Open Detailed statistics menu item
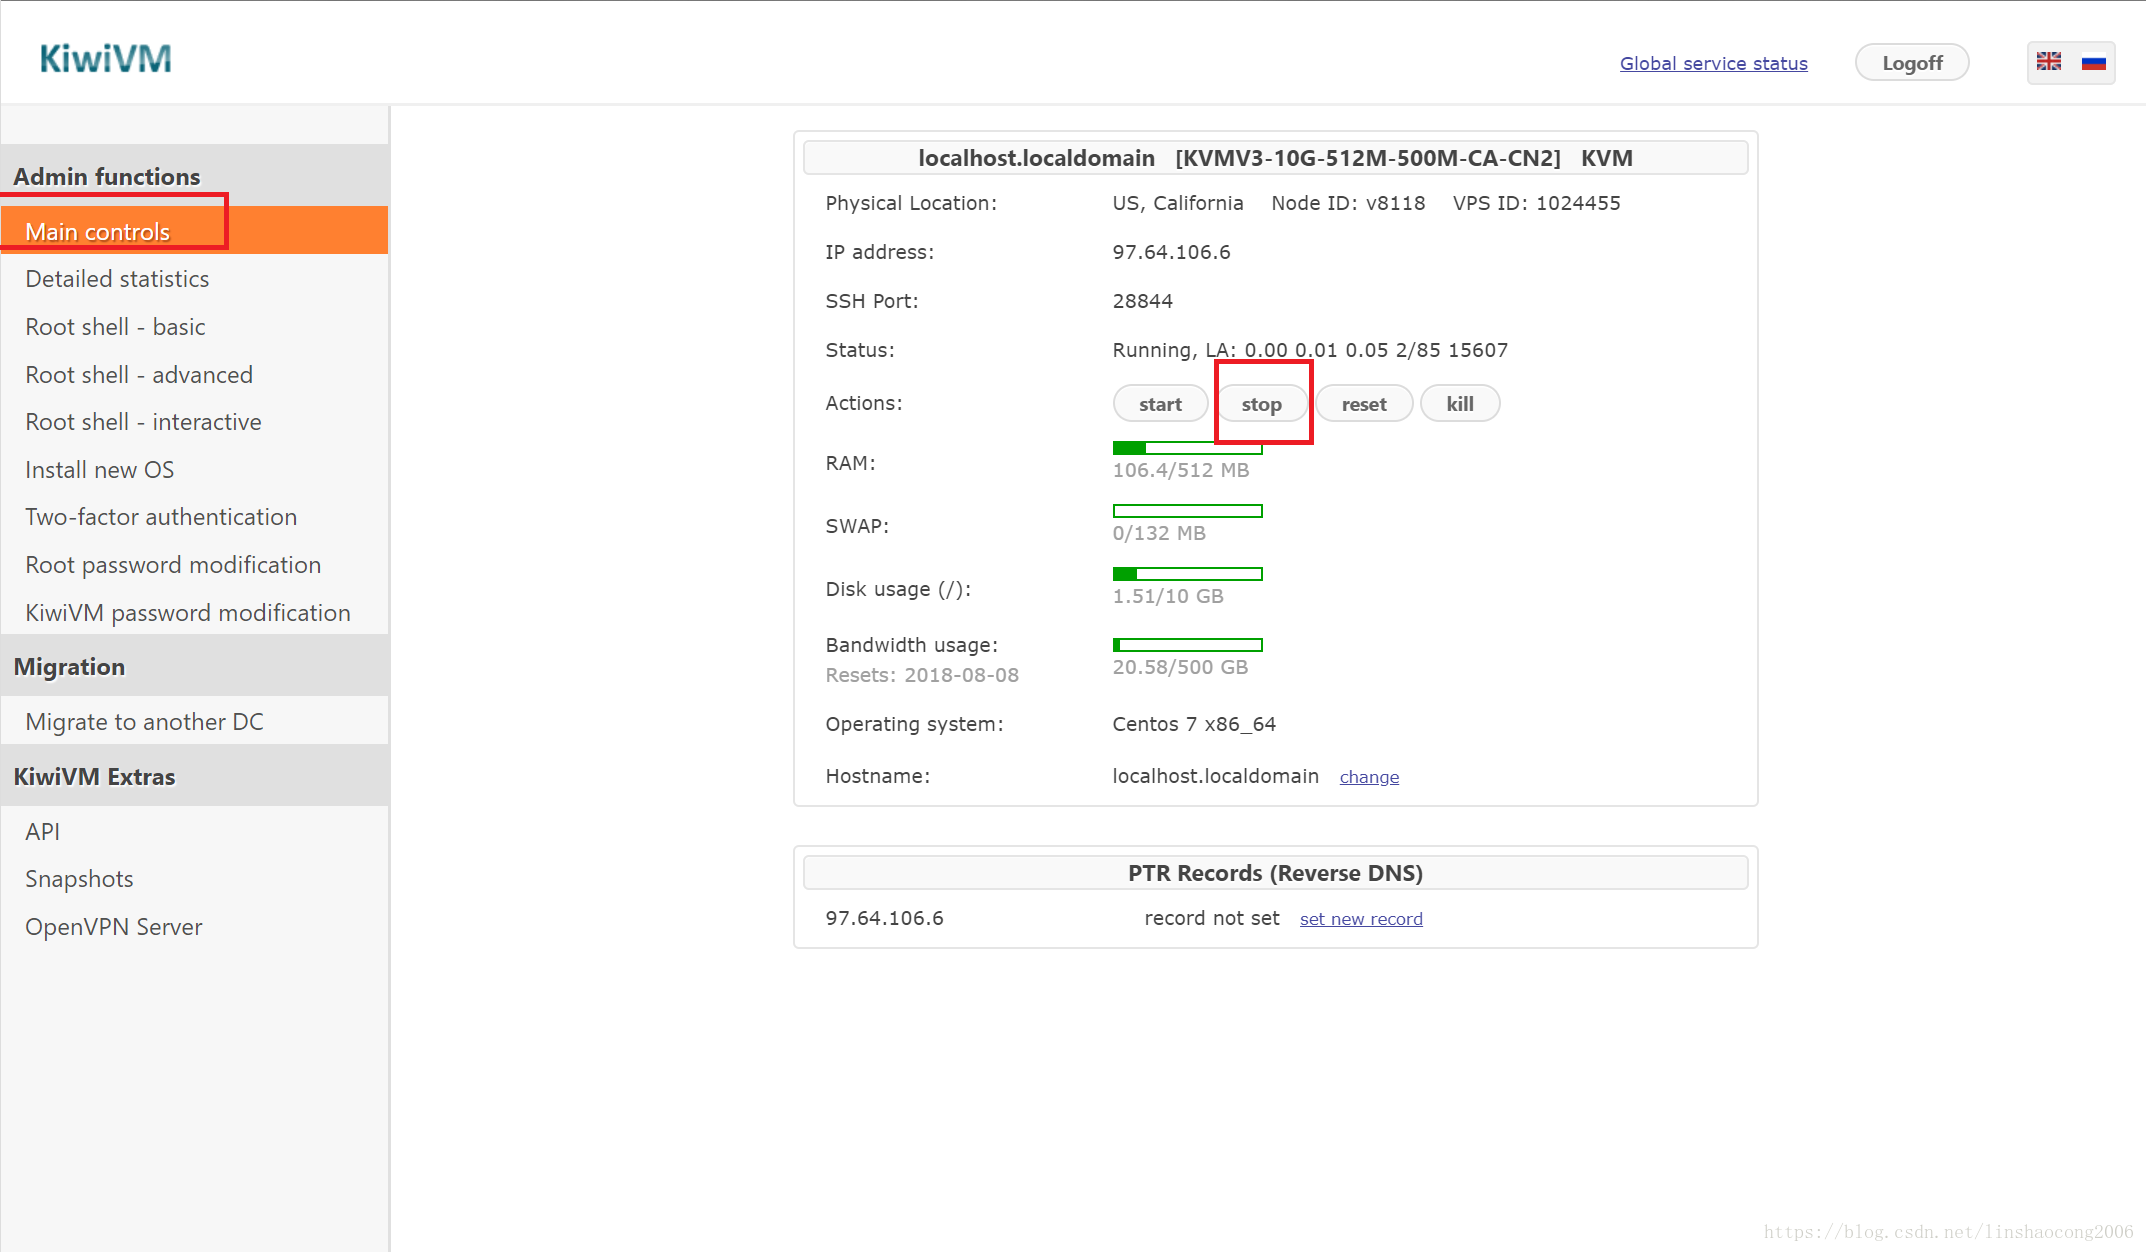 117,279
